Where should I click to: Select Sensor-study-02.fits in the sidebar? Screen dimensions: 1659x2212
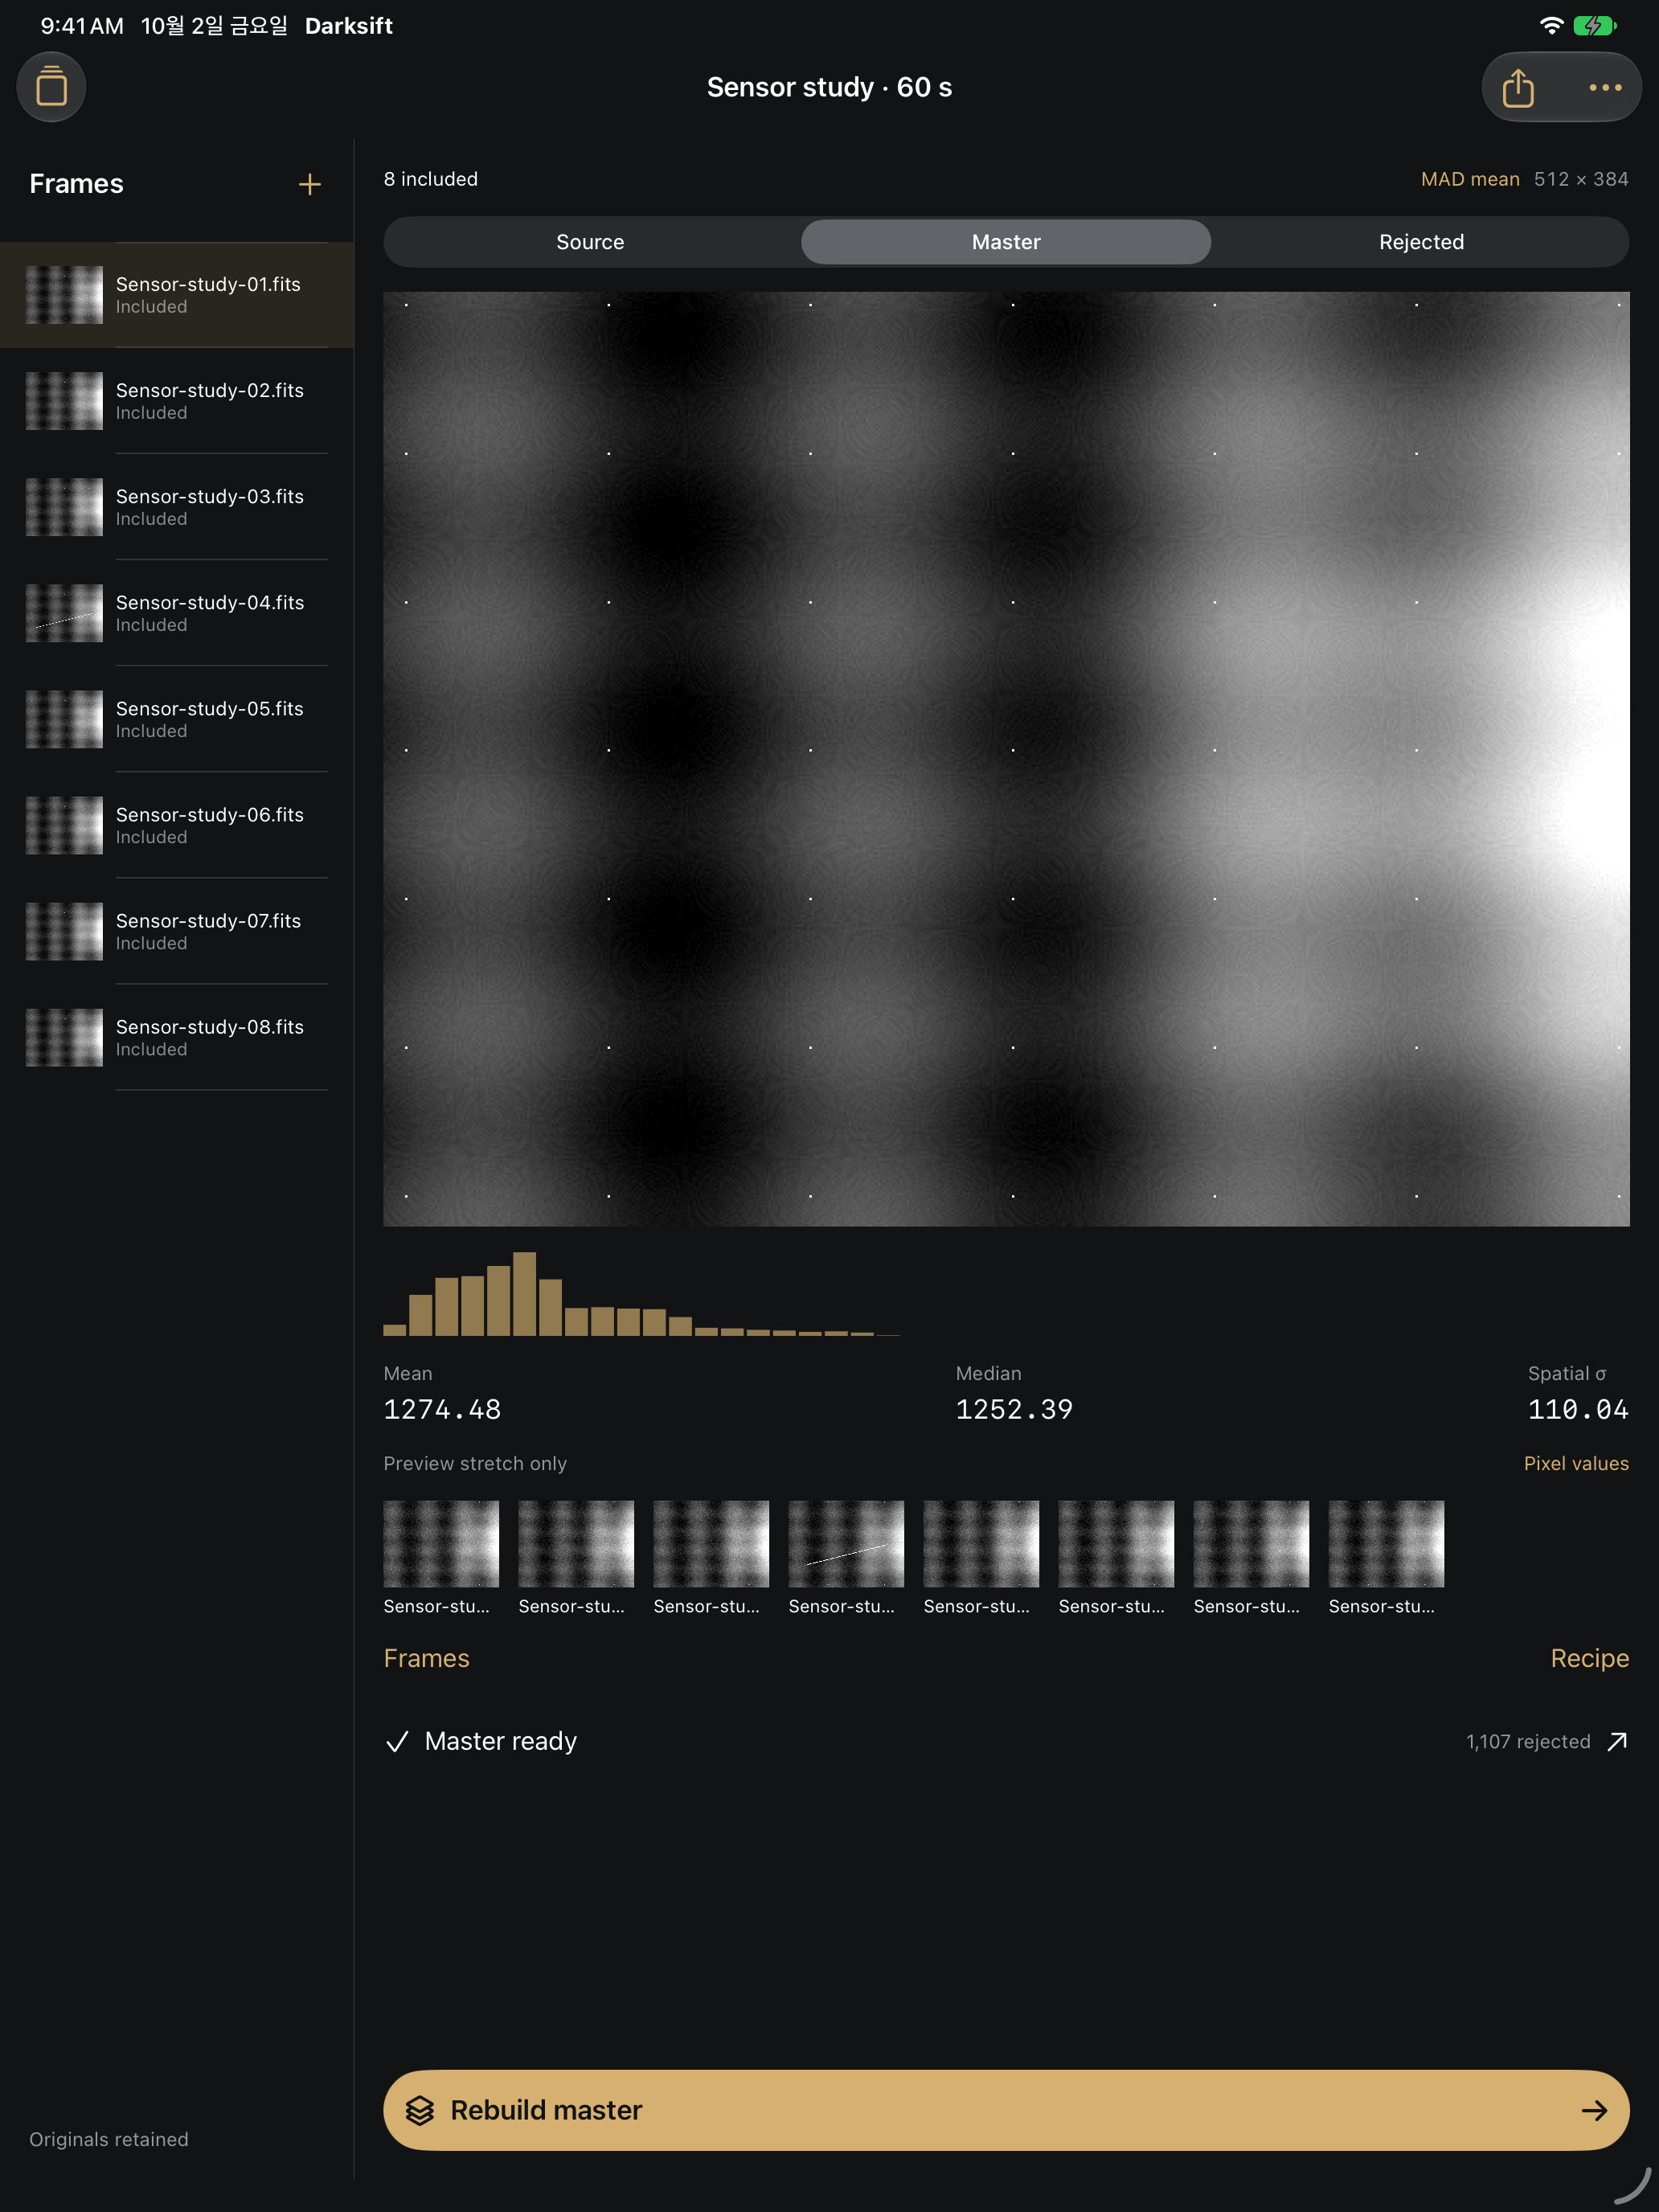coord(177,401)
